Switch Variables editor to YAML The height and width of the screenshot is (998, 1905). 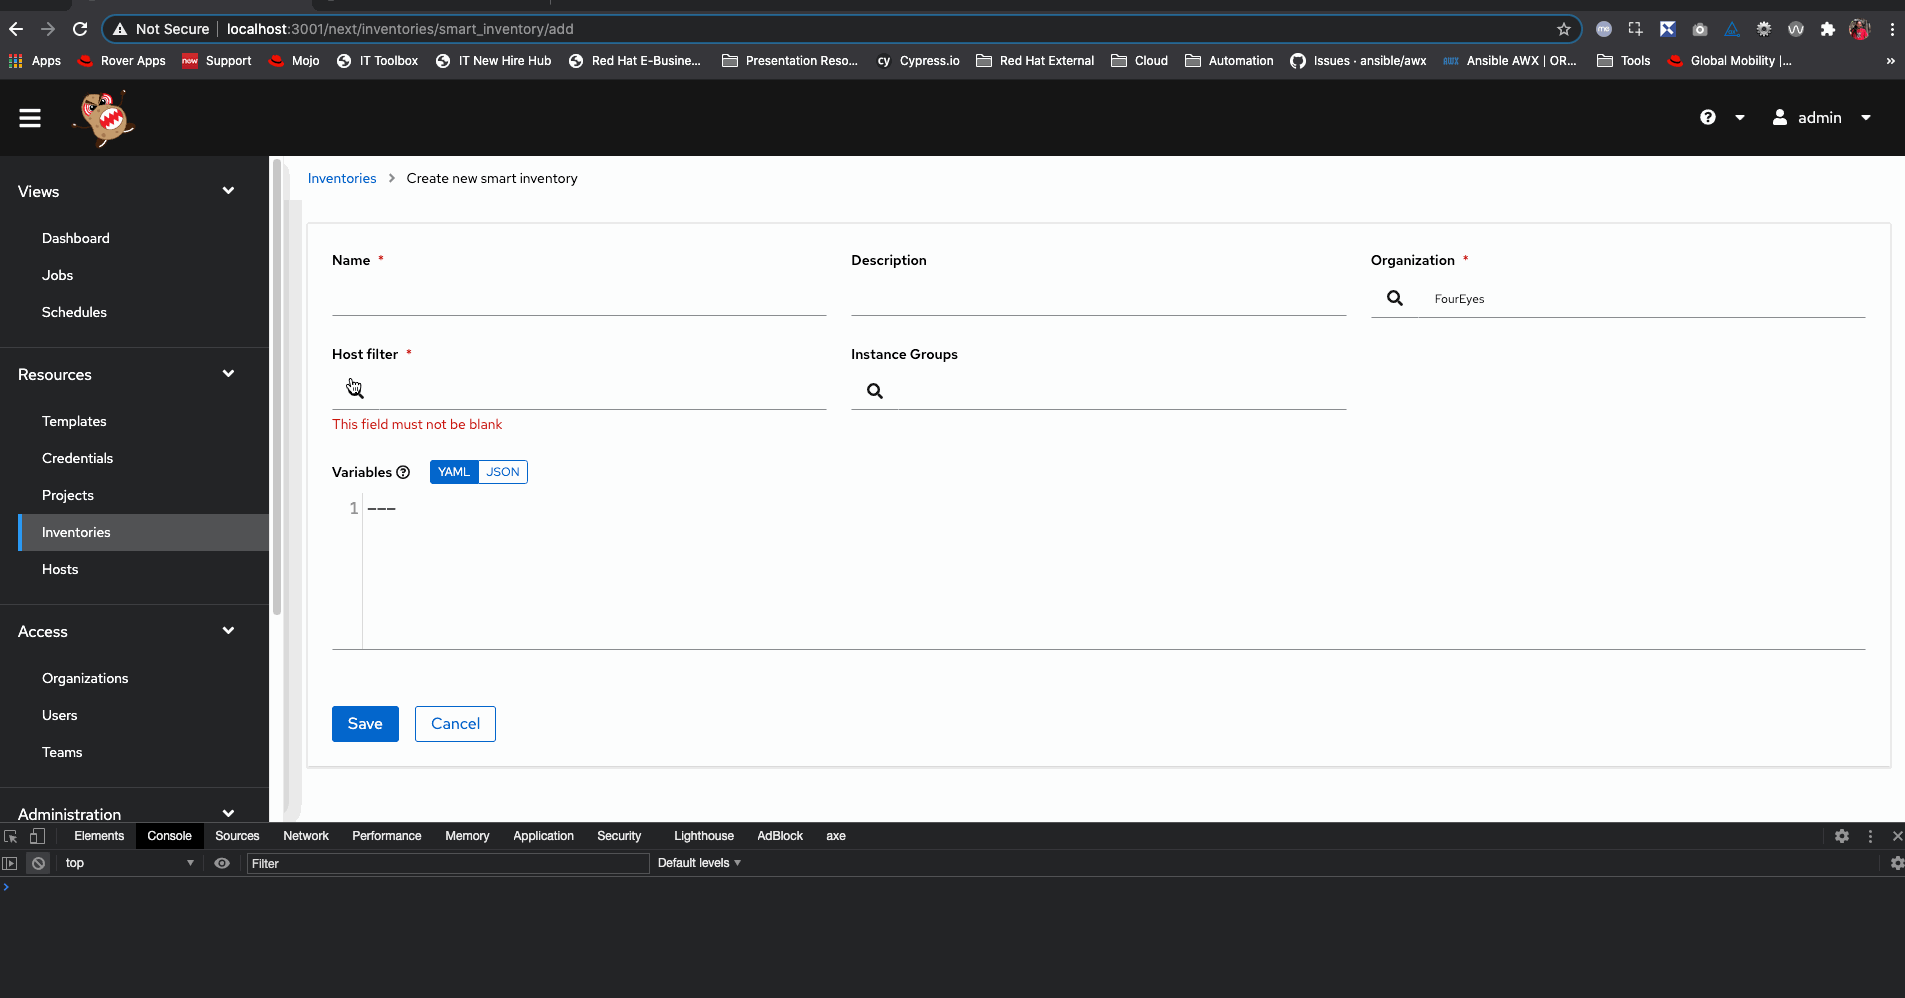(x=454, y=472)
